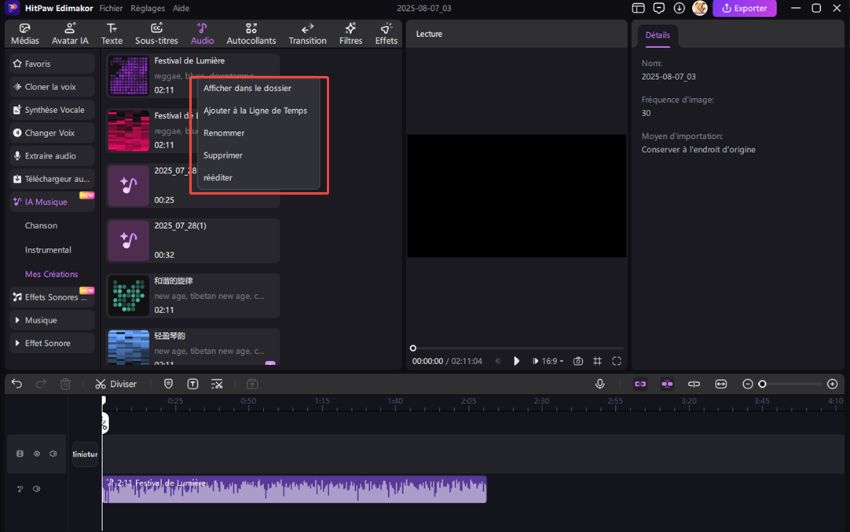Image resolution: width=850 pixels, height=532 pixels.
Task: Open the Médias panel
Action: pyautogui.click(x=25, y=34)
